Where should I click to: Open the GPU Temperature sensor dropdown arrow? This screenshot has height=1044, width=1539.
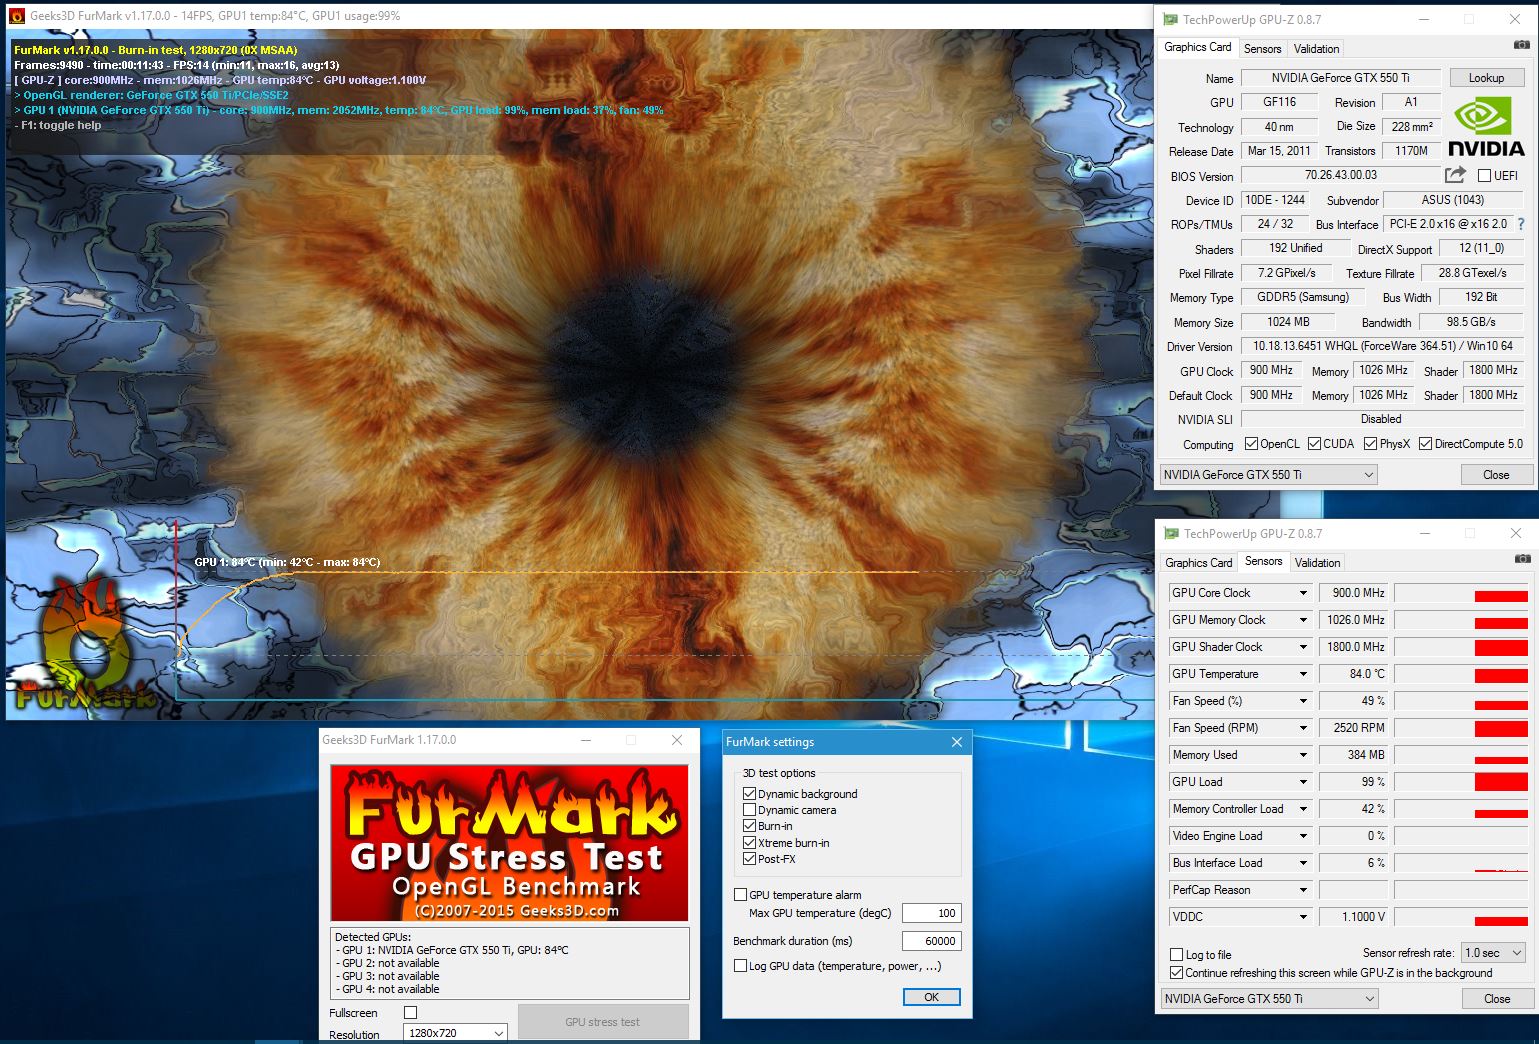(1303, 674)
